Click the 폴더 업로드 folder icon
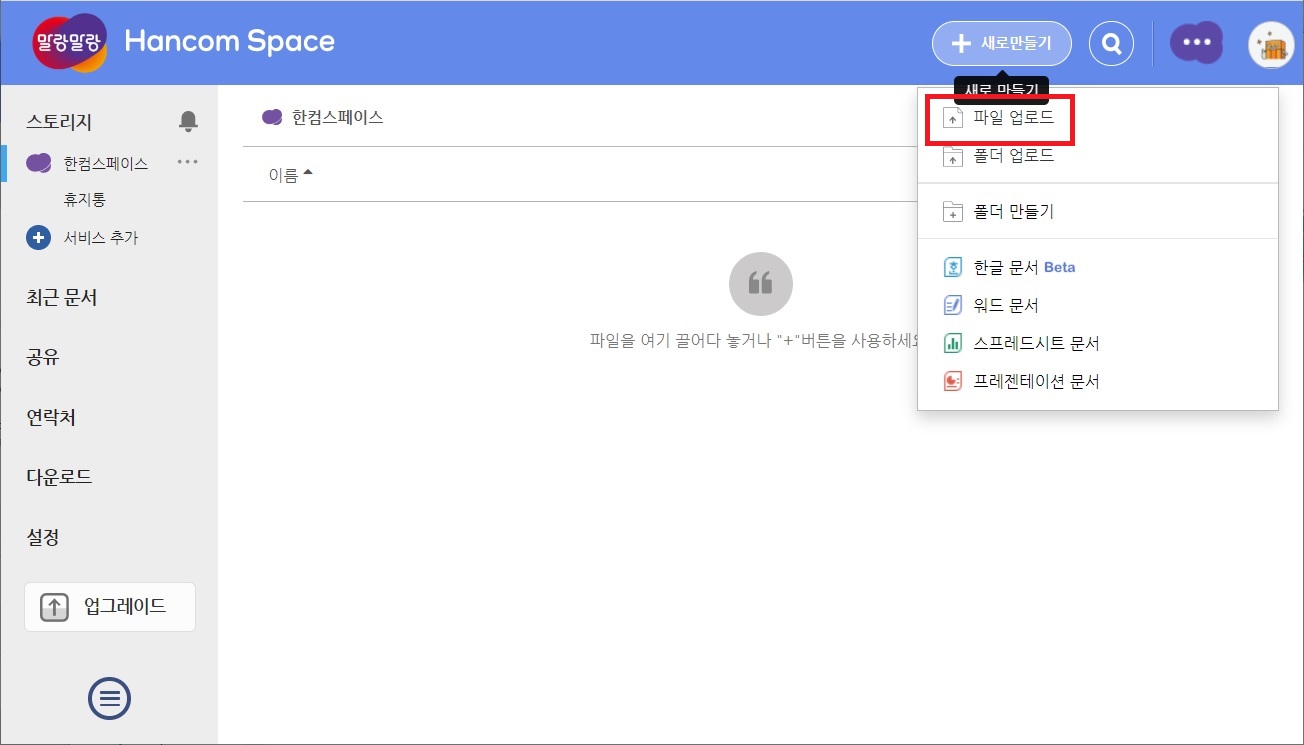The height and width of the screenshot is (745, 1304). pyautogui.click(x=953, y=156)
